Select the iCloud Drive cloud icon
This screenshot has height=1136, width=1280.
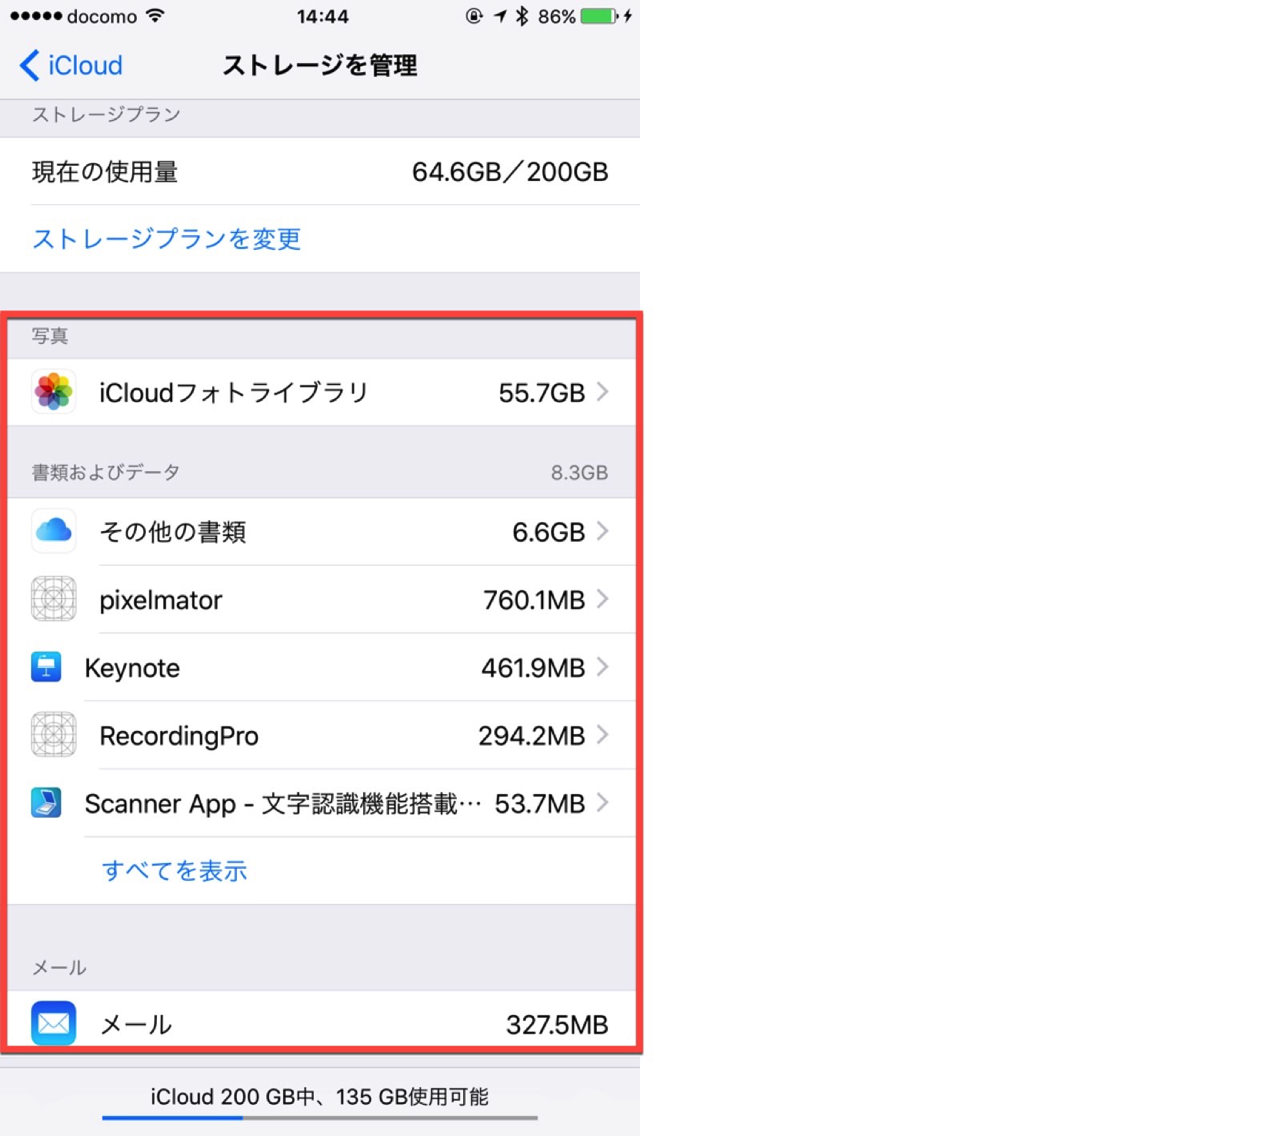pyautogui.click(x=53, y=531)
